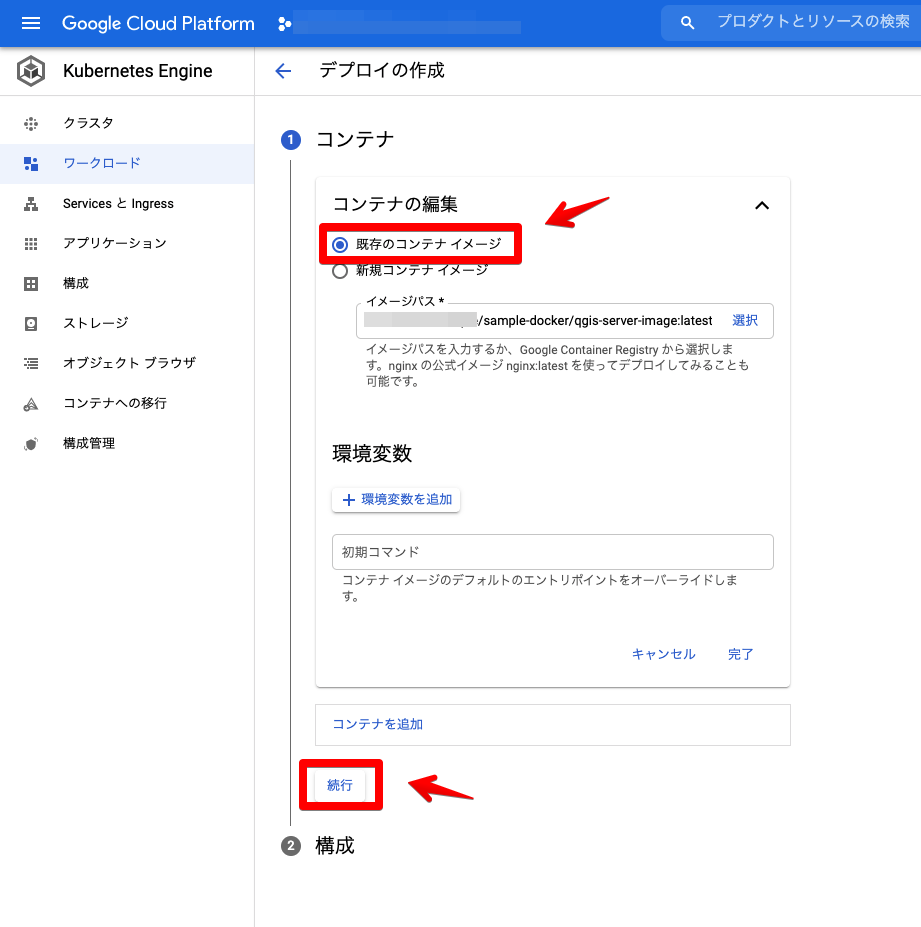This screenshot has width=921, height=927.
Task: Click Google Cloud Platform title
Action: 158,23
